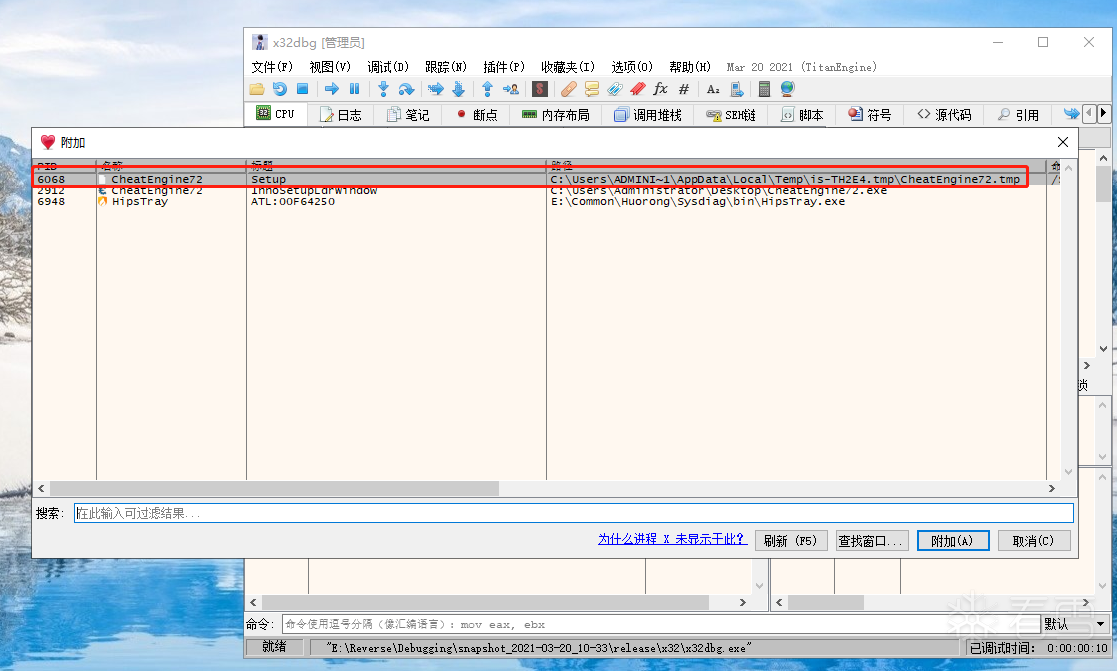Screen dimensions: 1117x671
Task: Click the Functions fx toolbar icon
Action: [660, 89]
